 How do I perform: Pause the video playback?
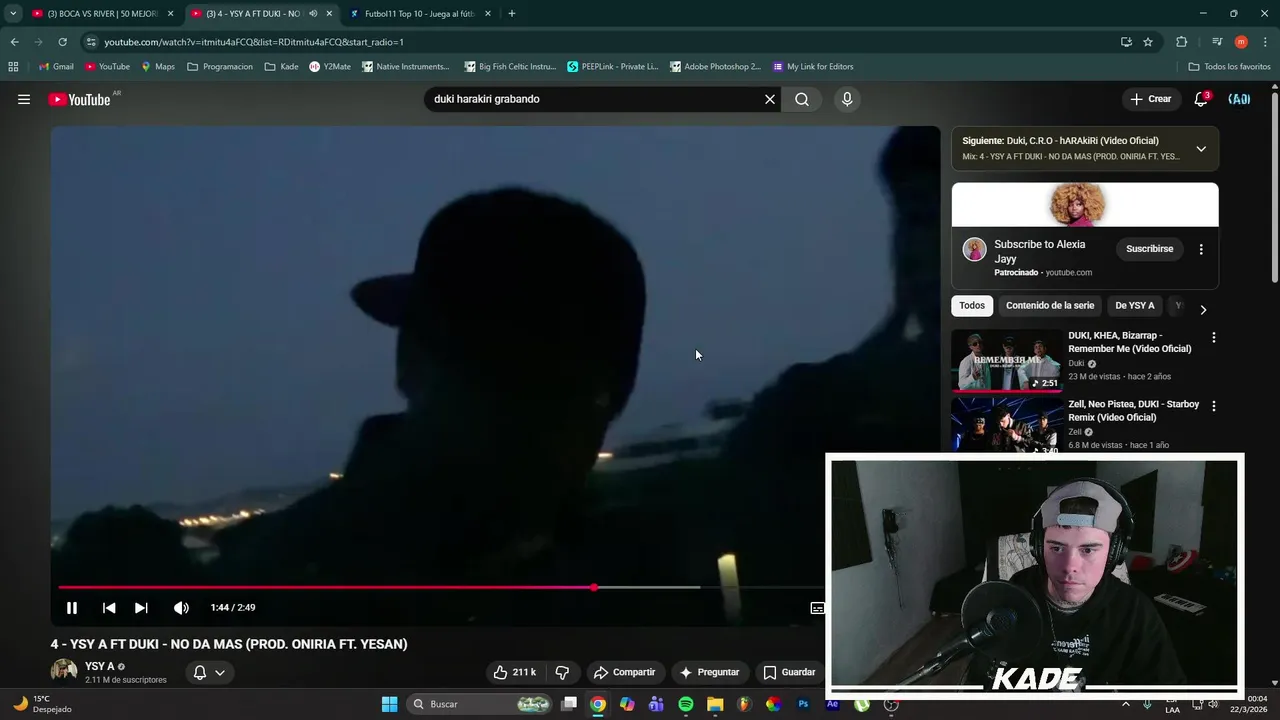(x=72, y=607)
